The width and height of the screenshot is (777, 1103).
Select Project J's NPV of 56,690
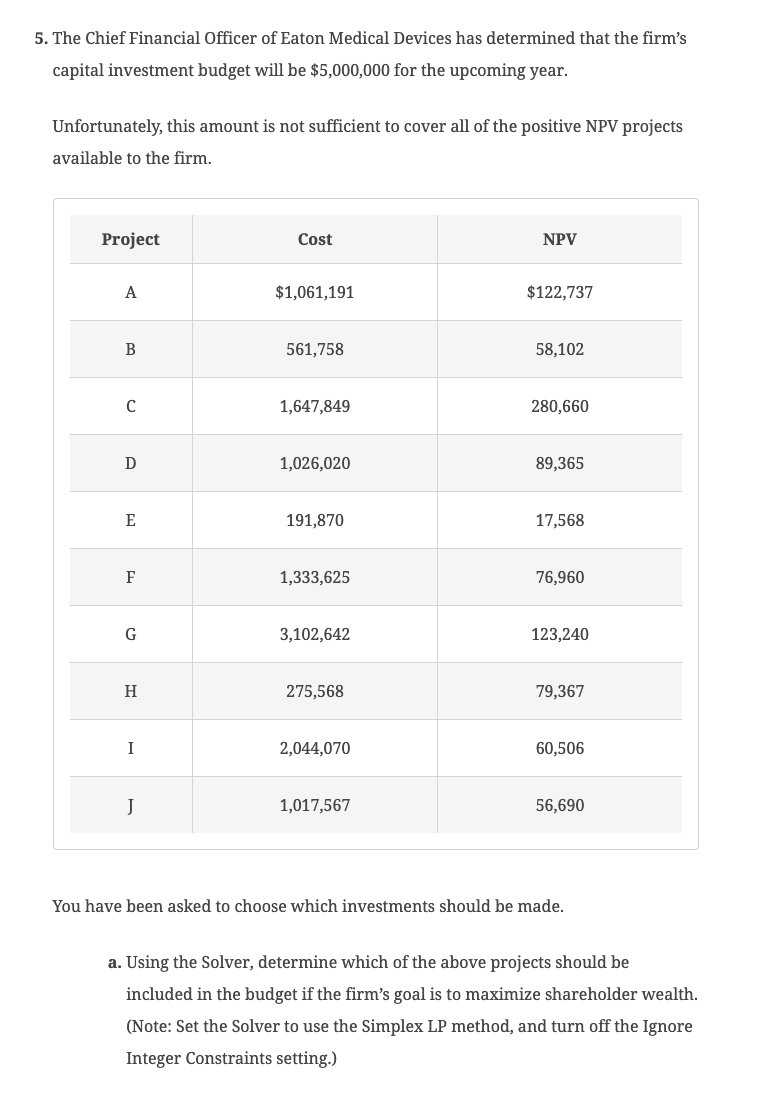click(x=559, y=805)
